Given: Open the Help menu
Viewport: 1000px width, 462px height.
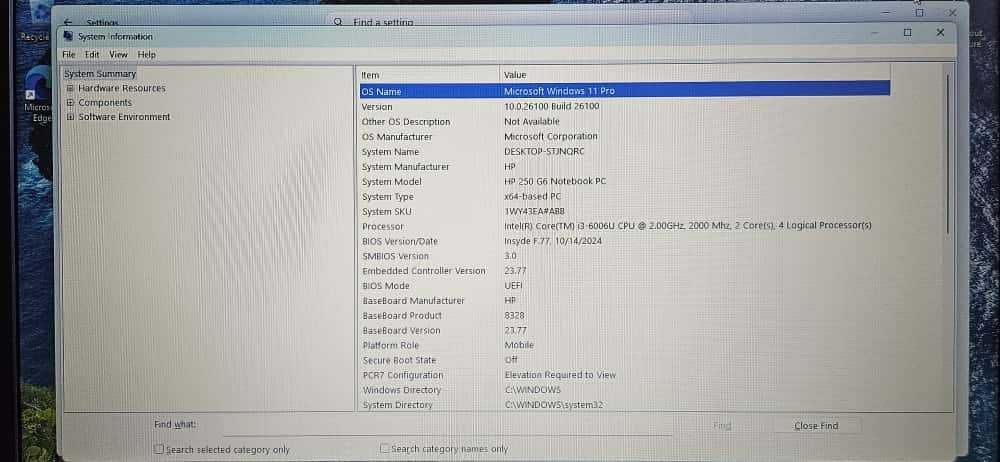Looking at the screenshot, I should (x=147, y=55).
